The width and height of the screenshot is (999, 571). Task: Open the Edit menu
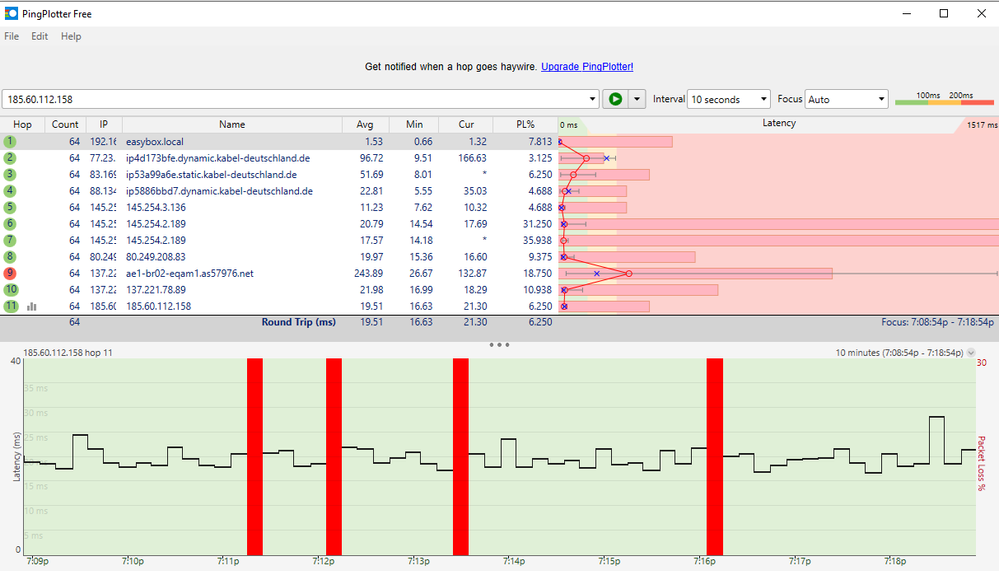tap(40, 36)
